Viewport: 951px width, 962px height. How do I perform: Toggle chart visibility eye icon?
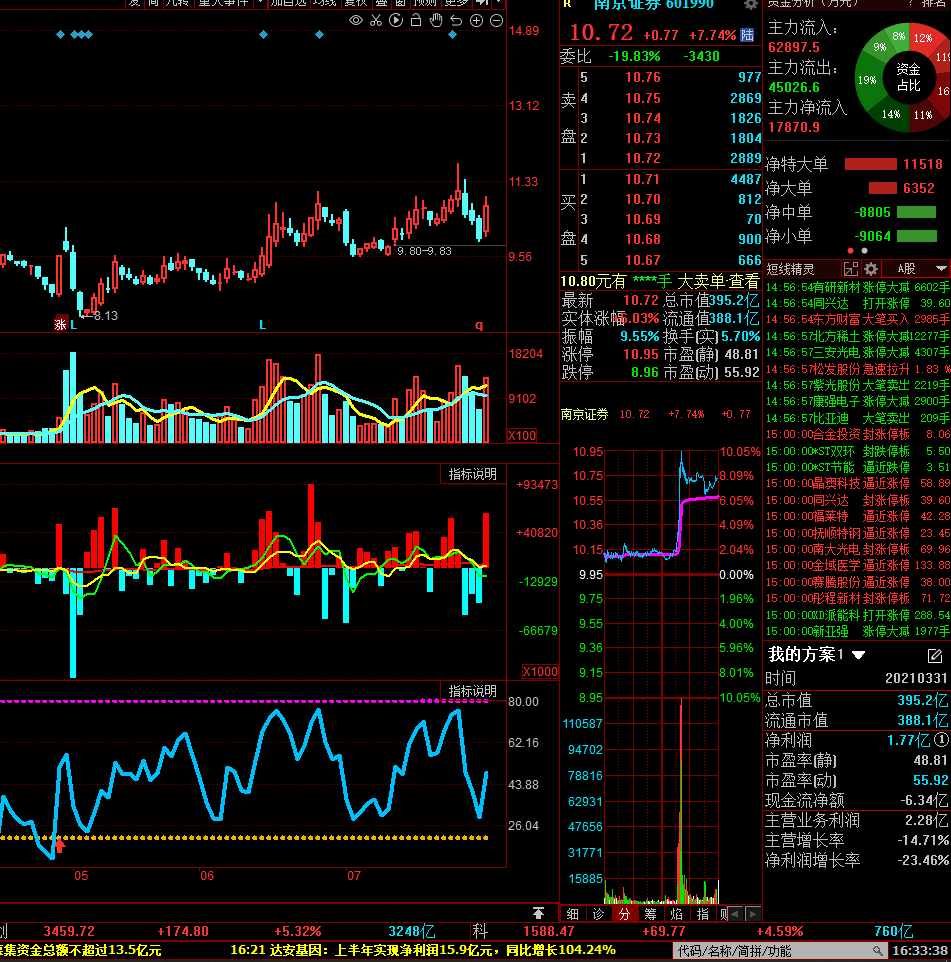356,20
